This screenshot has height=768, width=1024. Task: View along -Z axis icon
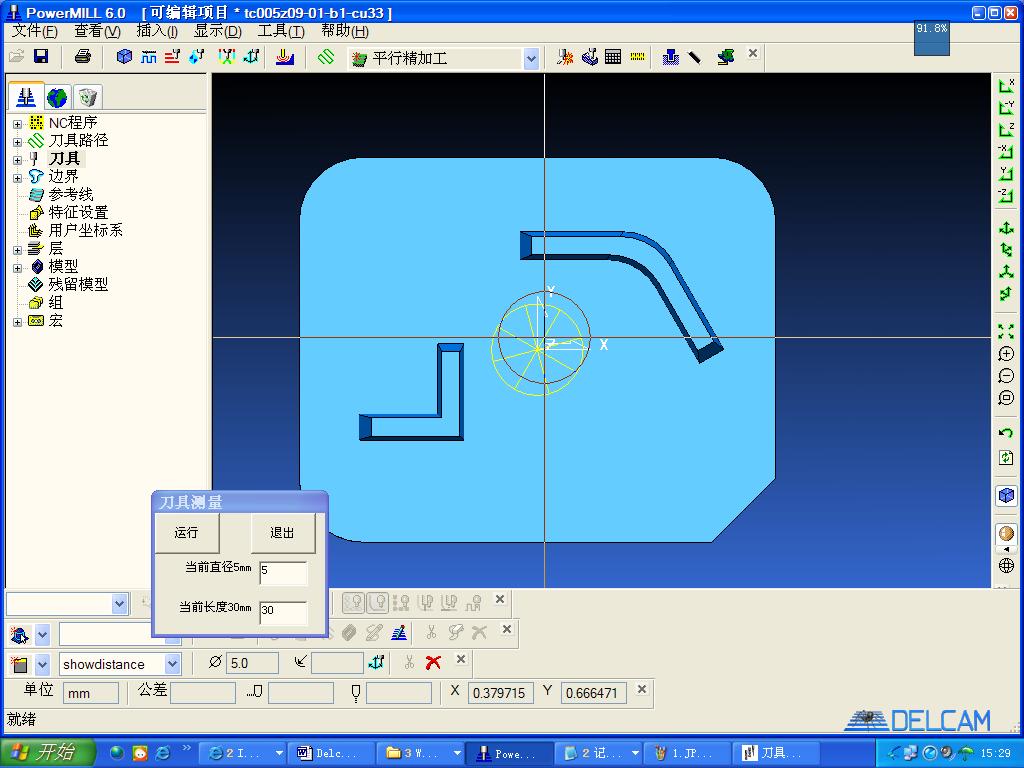1006,195
